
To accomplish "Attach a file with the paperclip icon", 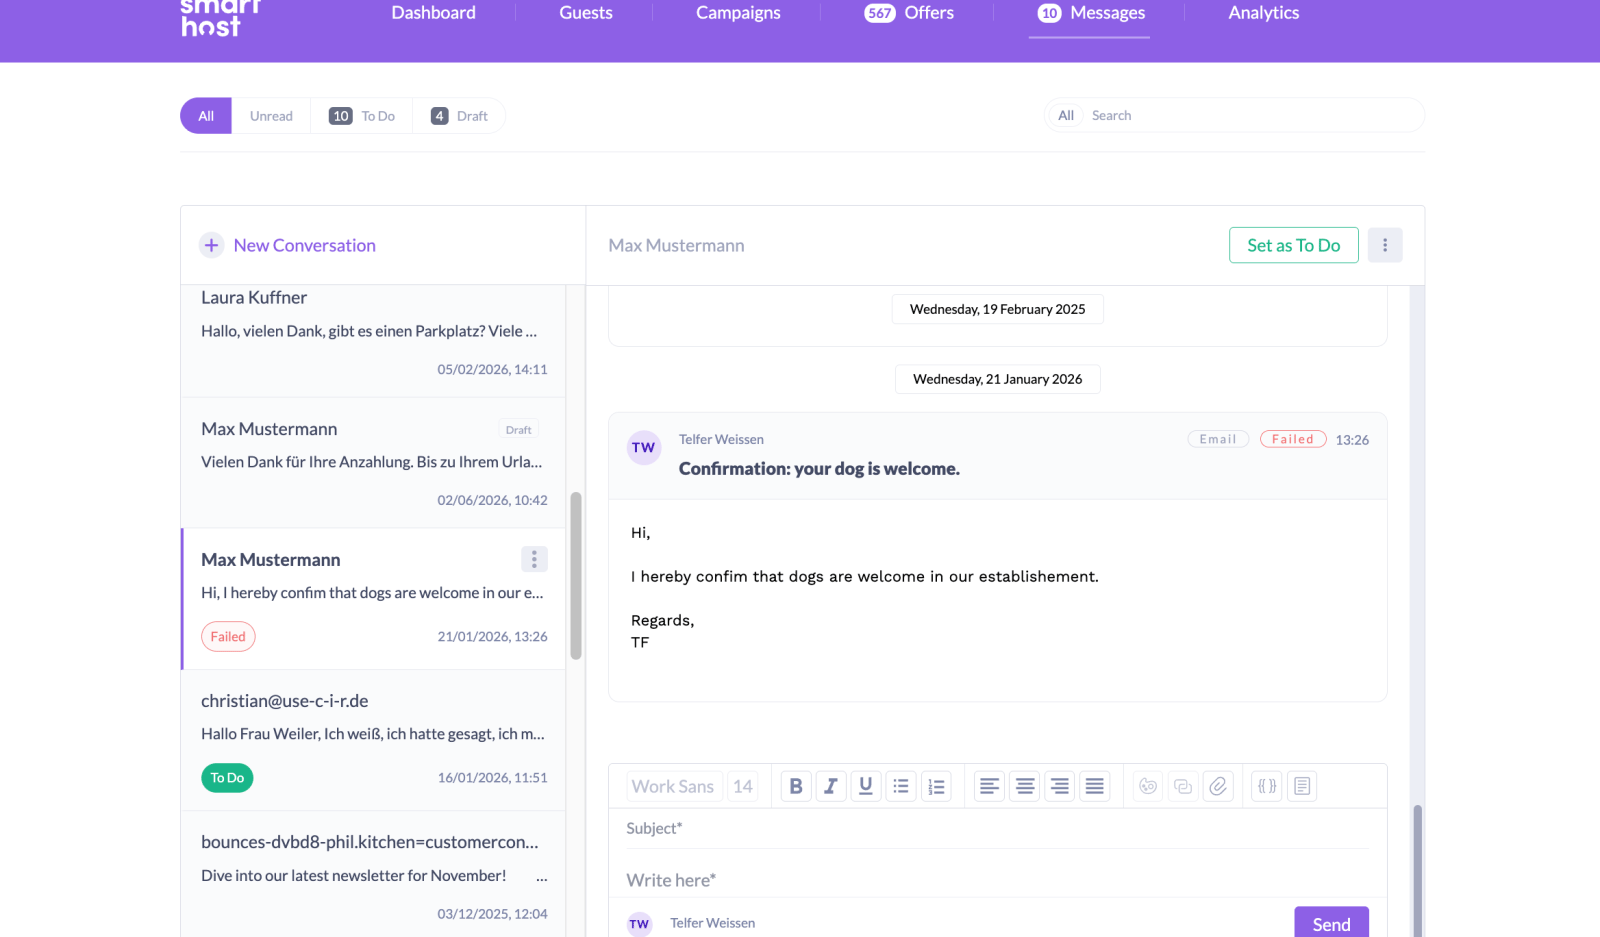I will tap(1218, 786).
